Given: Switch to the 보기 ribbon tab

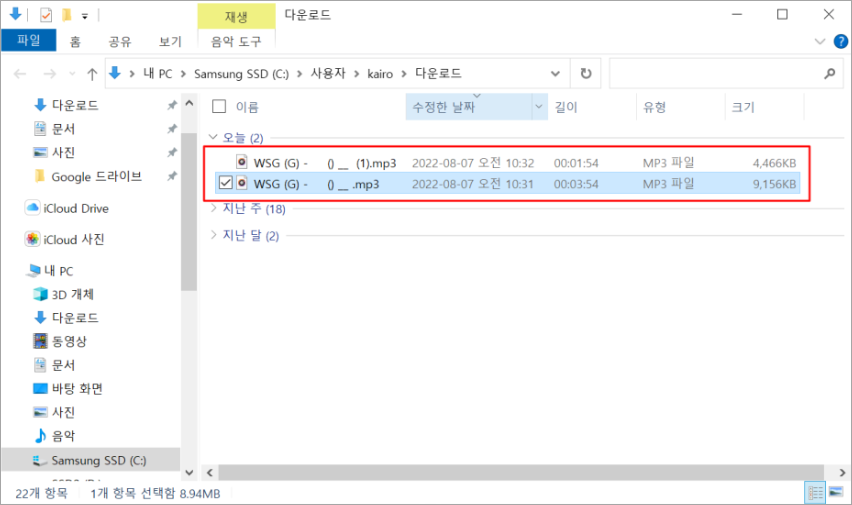Looking at the screenshot, I should point(170,41).
